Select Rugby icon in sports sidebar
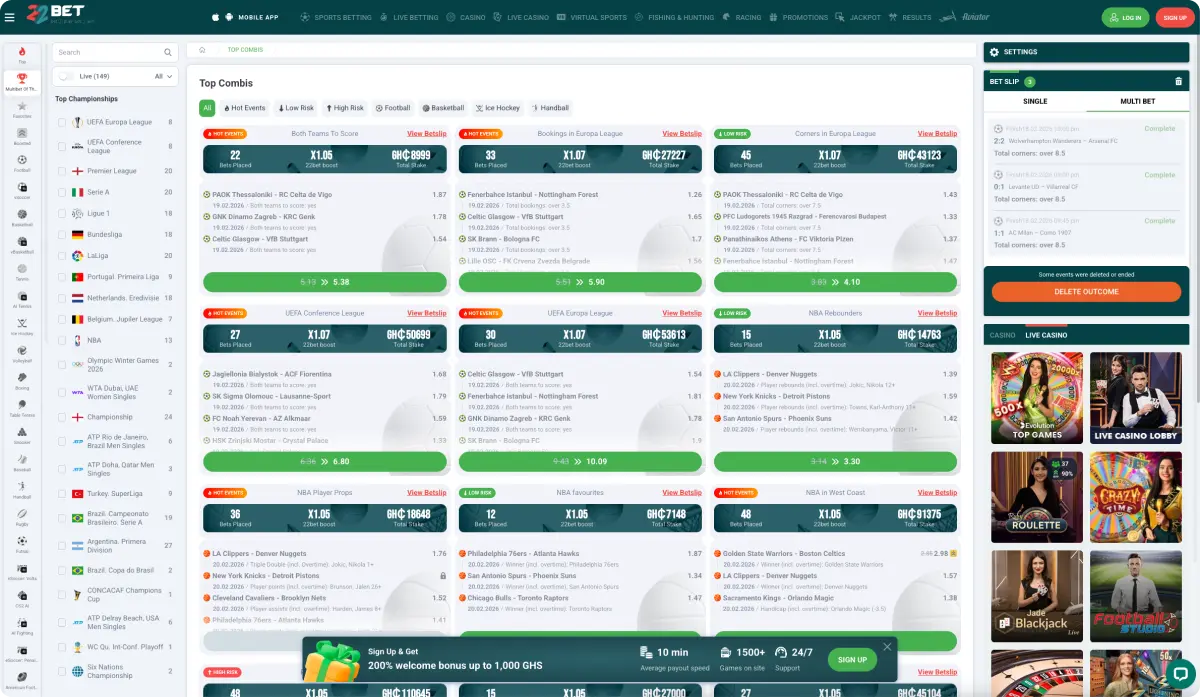 tap(22, 515)
